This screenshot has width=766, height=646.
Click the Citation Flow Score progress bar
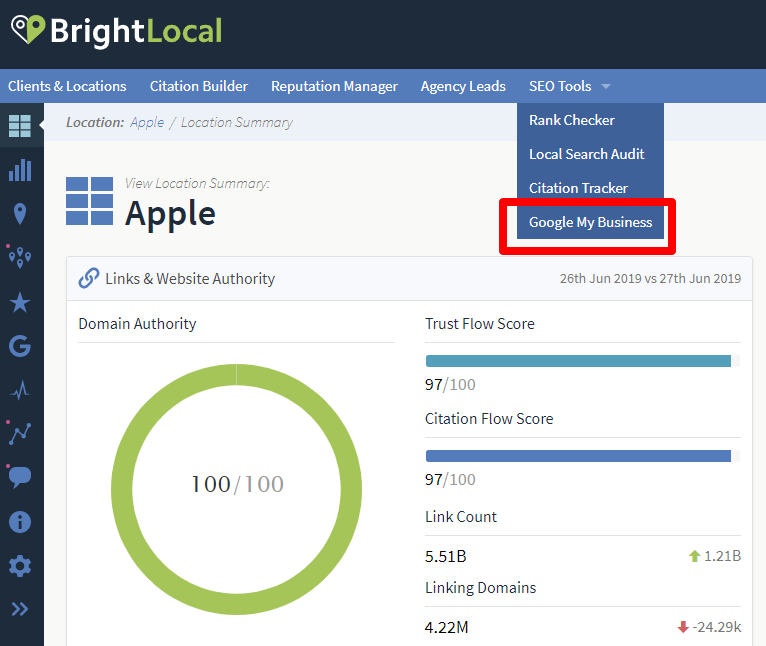(x=583, y=456)
